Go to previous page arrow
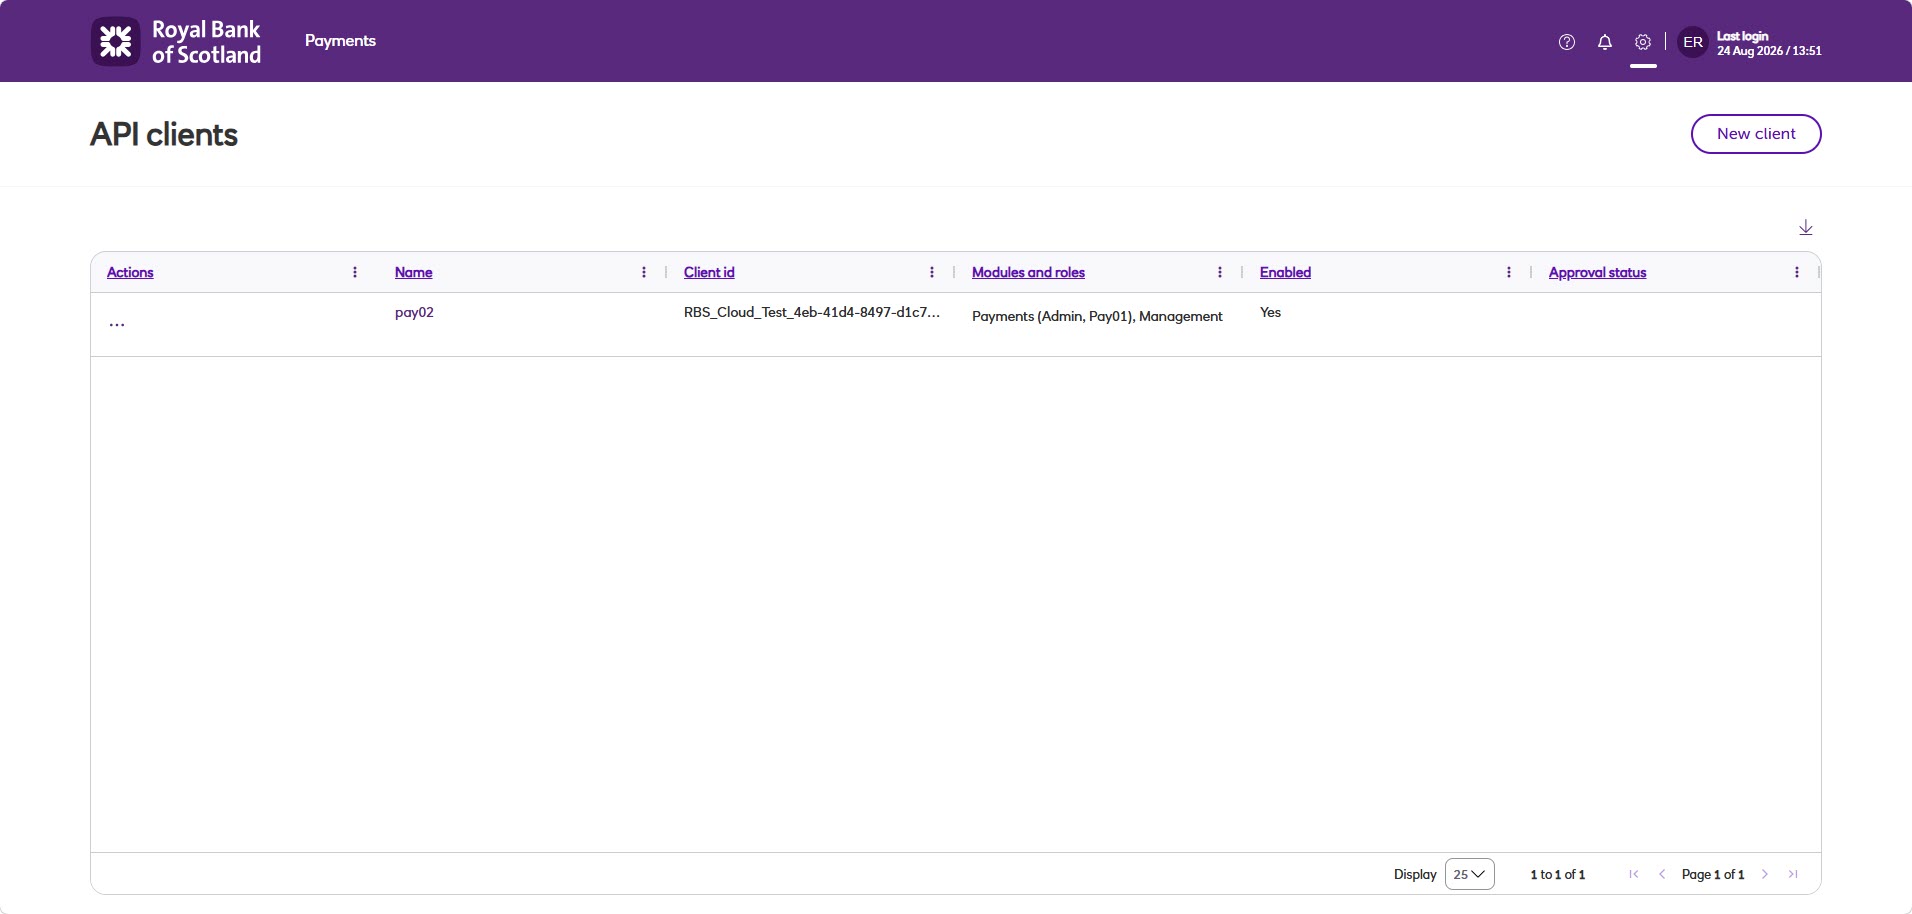 tap(1662, 874)
